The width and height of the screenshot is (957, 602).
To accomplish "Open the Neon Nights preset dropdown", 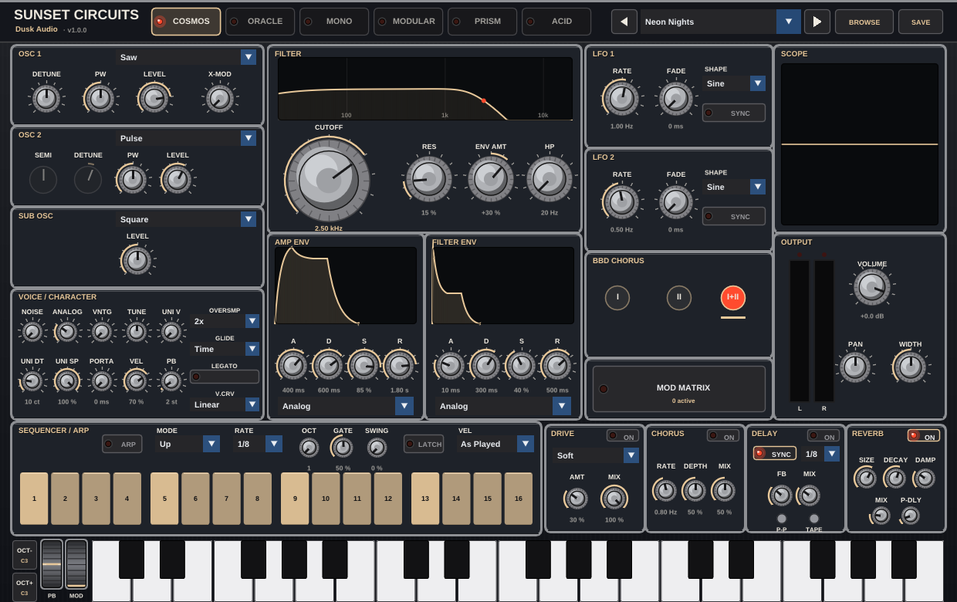I will (x=721, y=22).
